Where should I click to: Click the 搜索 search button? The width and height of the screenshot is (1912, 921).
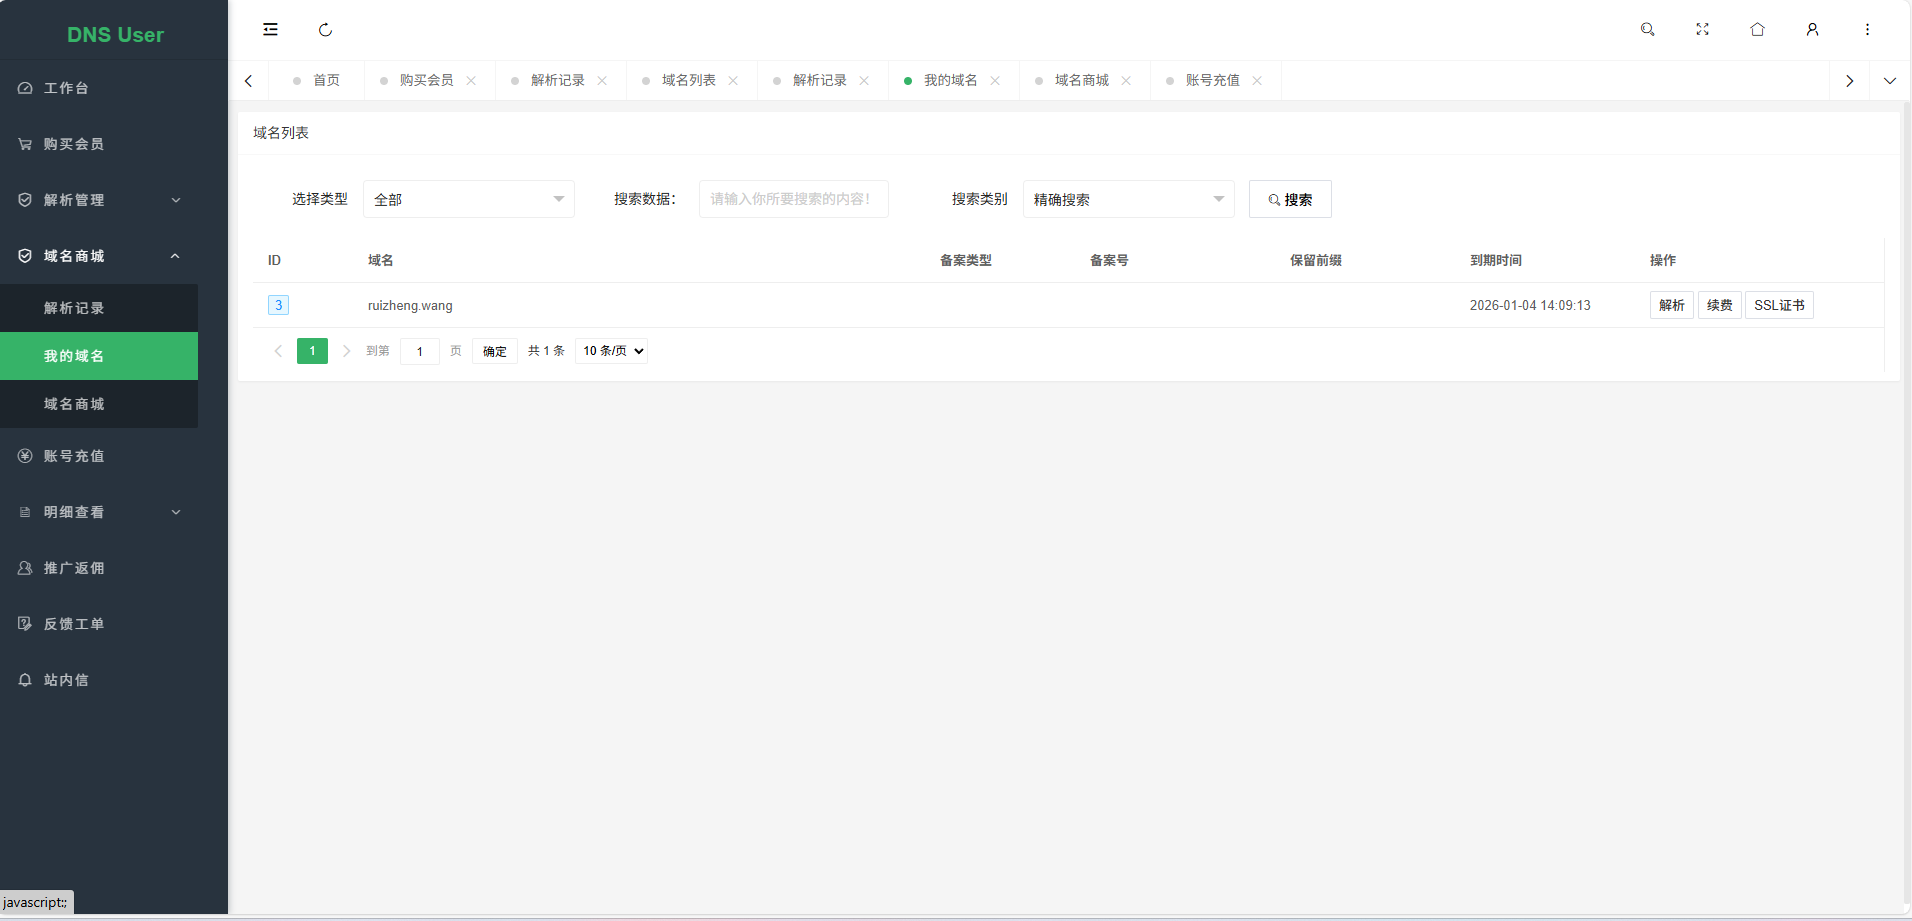click(x=1290, y=199)
